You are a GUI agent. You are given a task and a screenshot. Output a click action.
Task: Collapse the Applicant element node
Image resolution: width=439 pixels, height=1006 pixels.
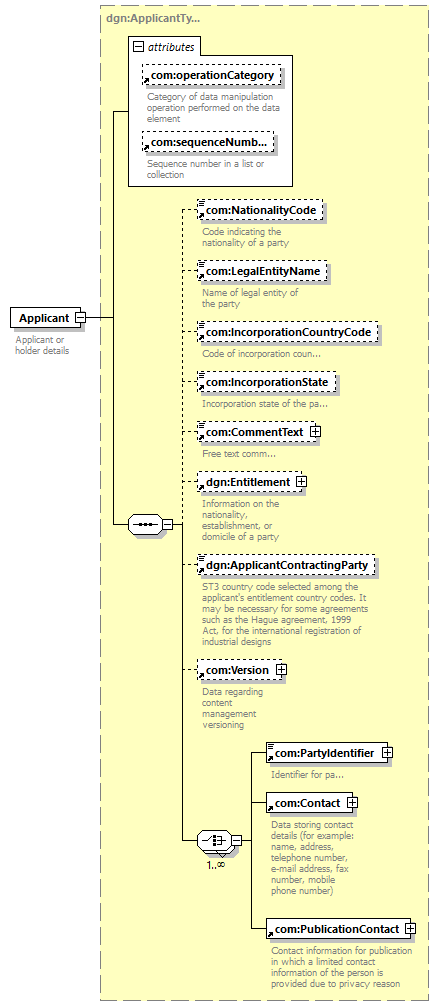[x=81, y=318]
